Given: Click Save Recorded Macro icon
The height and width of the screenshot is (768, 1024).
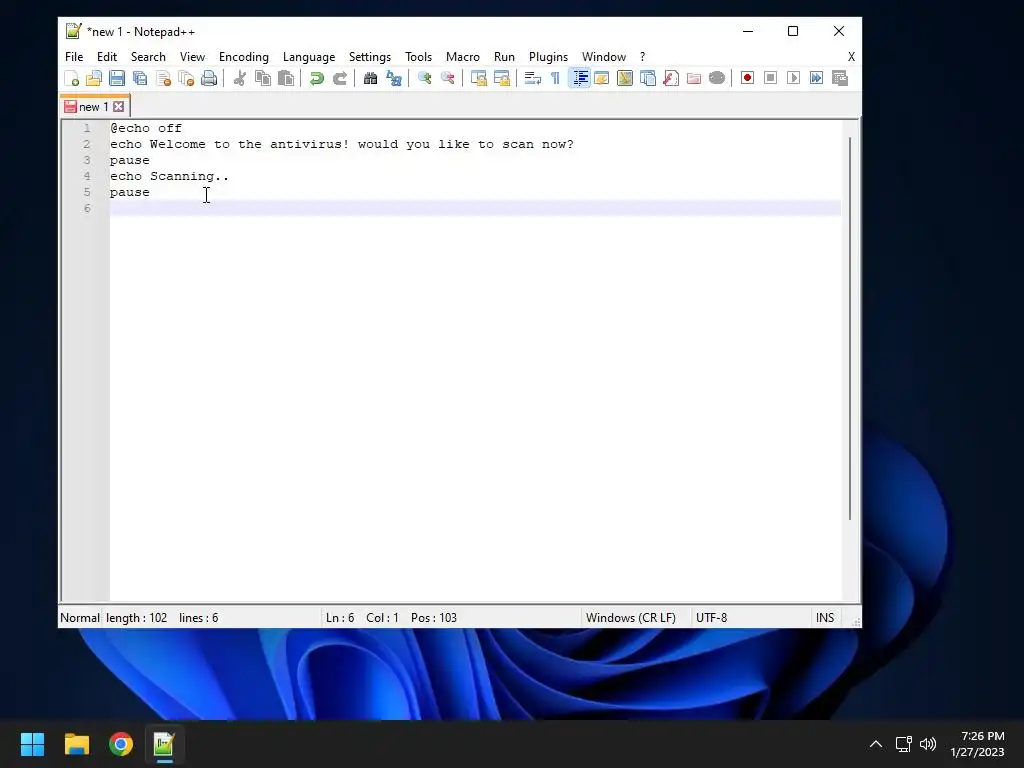Looking at the screenshot, I should point(840,78).
